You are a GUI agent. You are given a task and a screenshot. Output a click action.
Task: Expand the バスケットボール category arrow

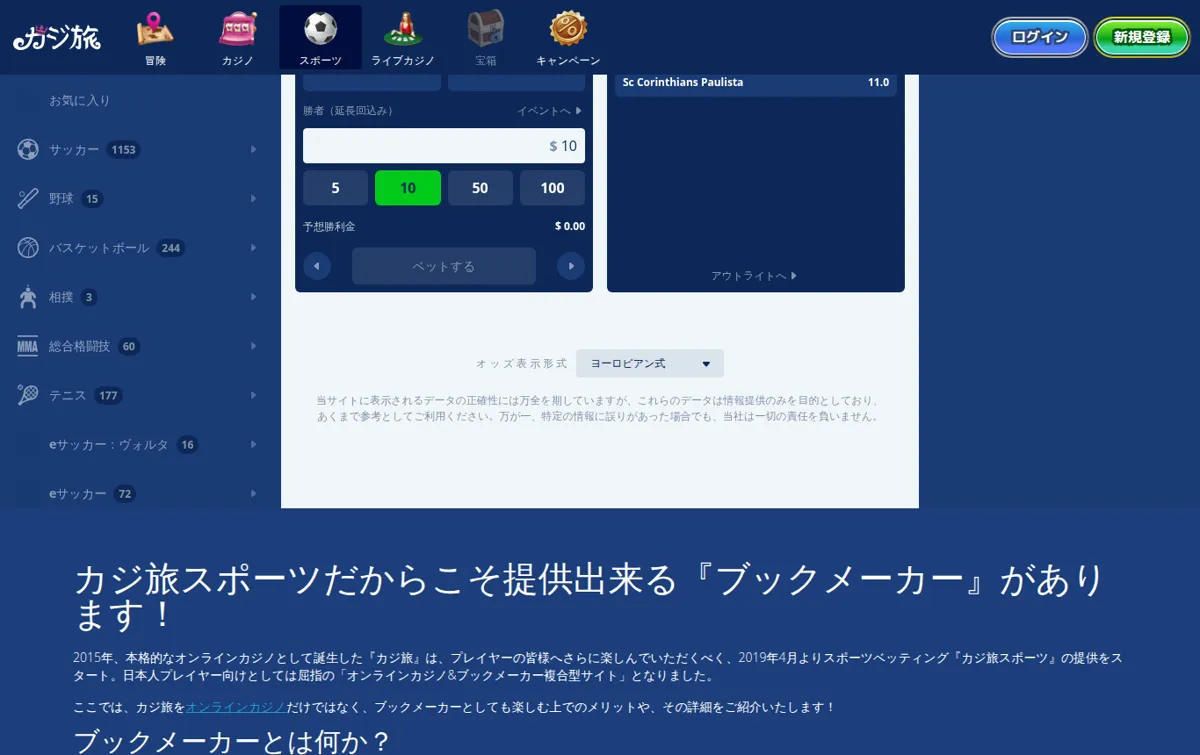(x=254, y=248)
